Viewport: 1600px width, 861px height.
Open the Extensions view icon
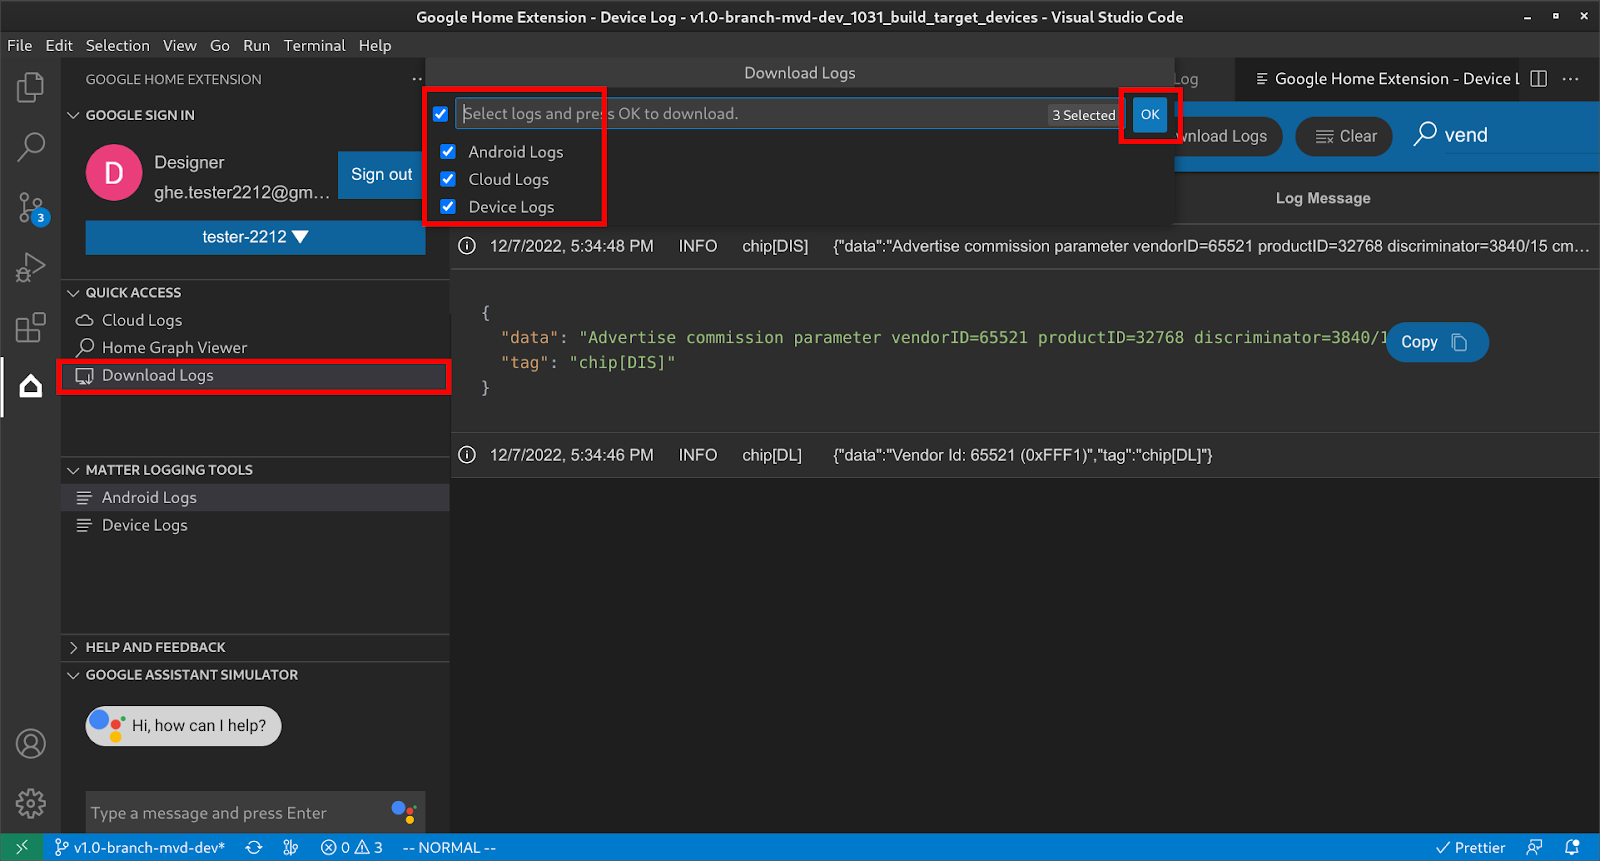click(30, 327)
